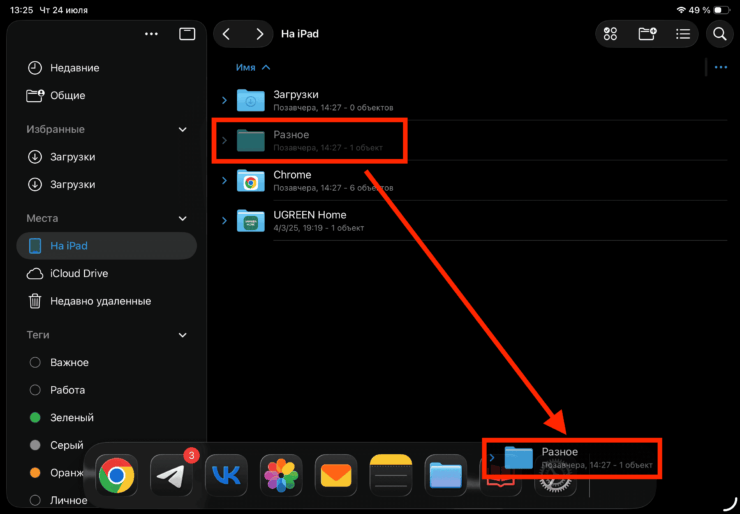
Task: Open the sidebar three-dots options menu
Action: (x=151, y=34)
